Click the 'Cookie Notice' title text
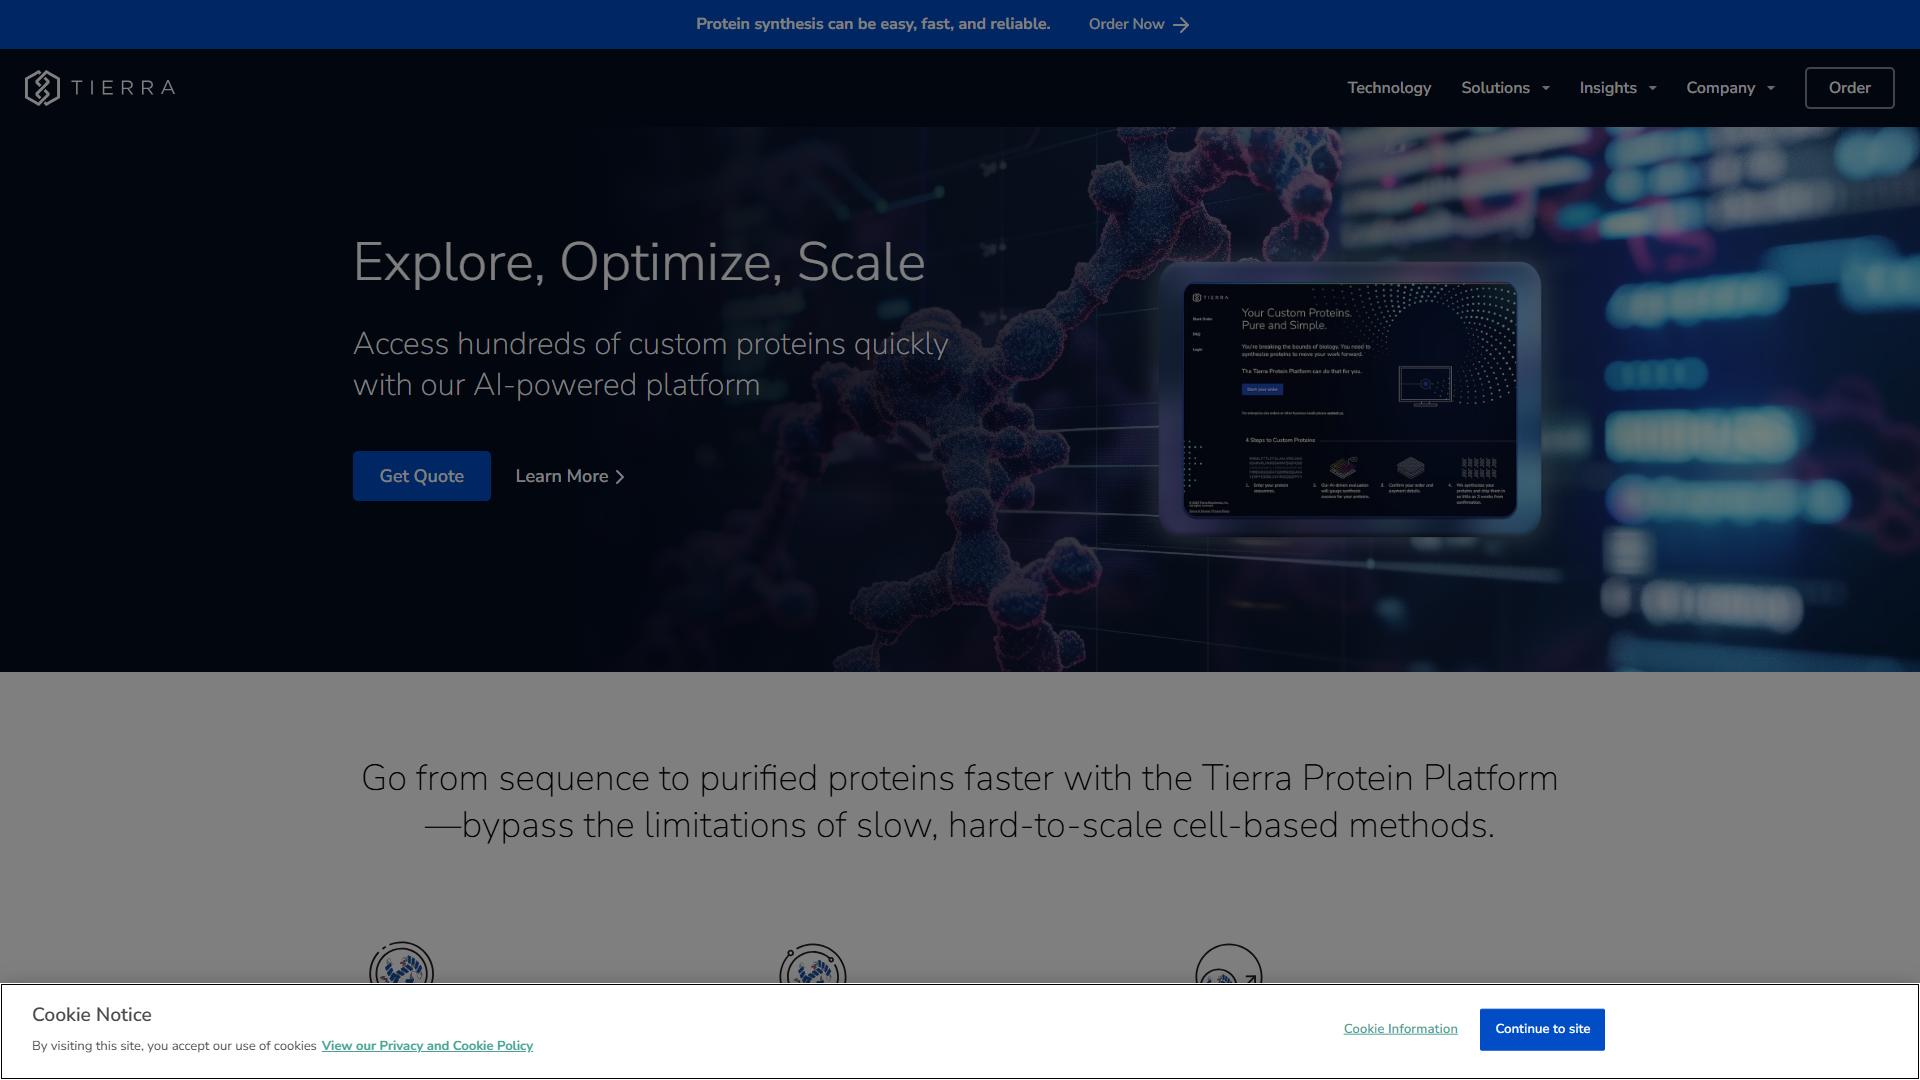This screenshot has height=1080, width=1920. (92, 1015)
